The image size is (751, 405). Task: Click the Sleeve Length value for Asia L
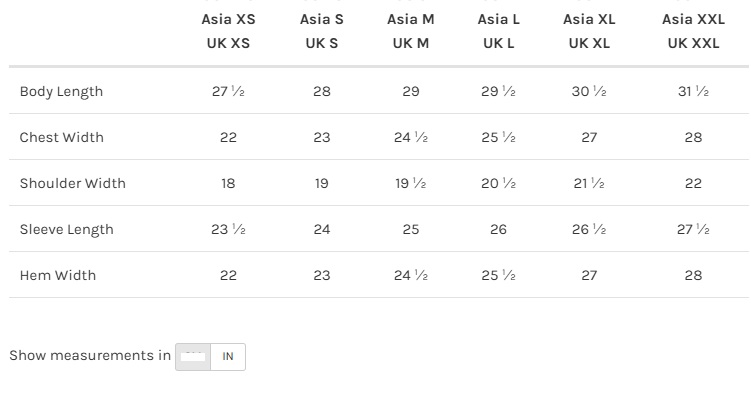498,230
